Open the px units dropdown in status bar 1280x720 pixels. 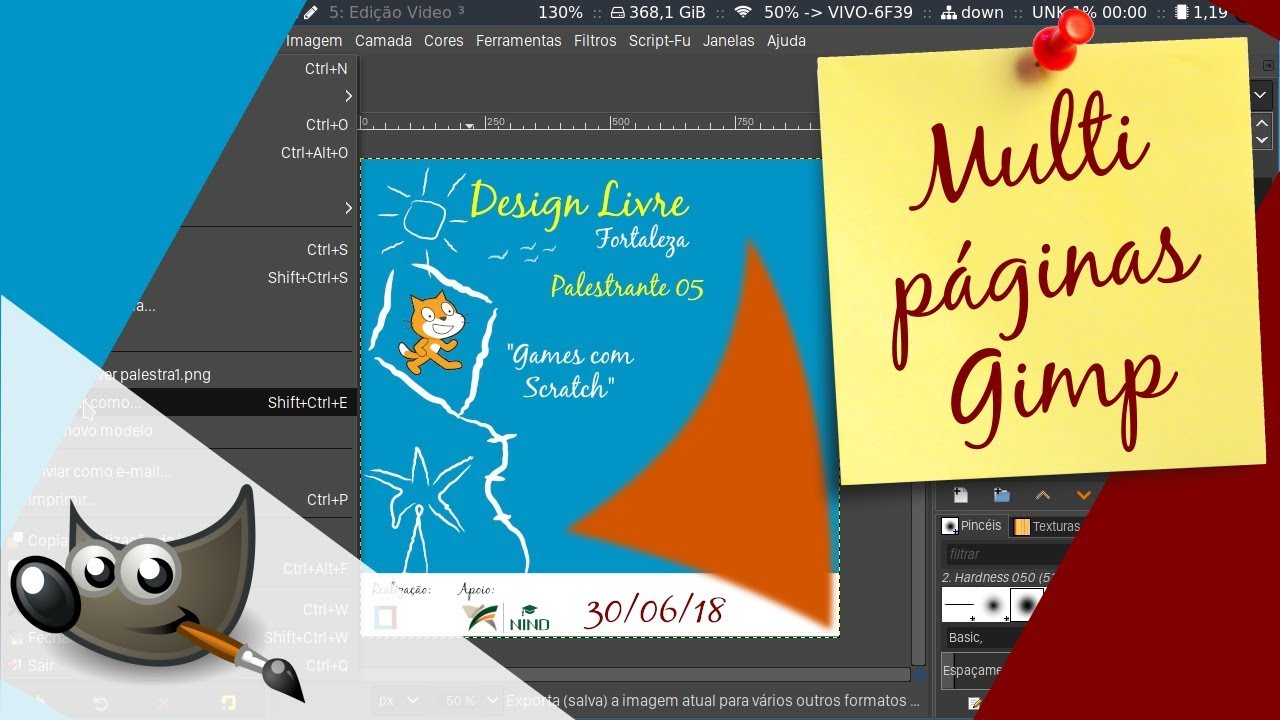(398, 701)
